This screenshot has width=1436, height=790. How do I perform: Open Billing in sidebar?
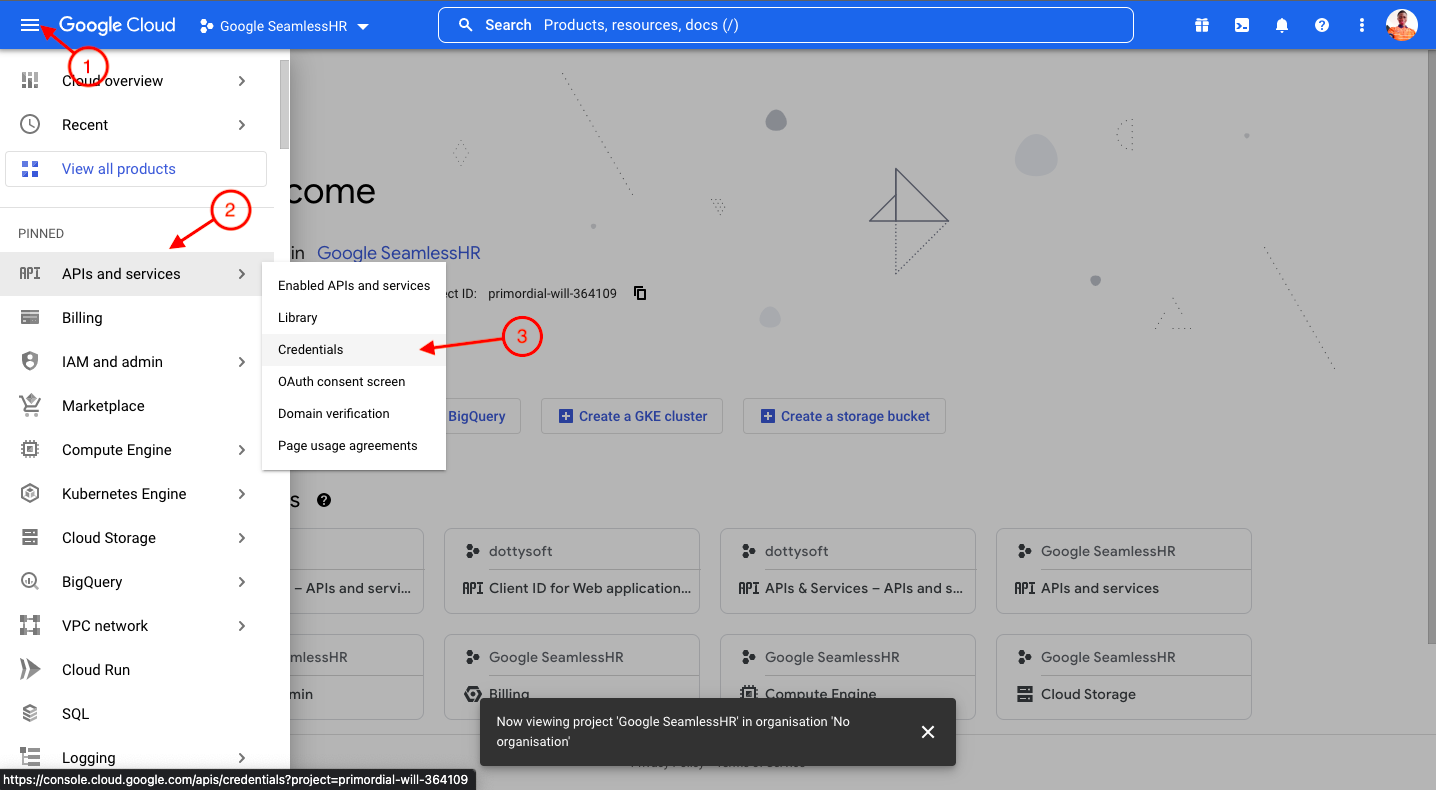coord(137,318)
